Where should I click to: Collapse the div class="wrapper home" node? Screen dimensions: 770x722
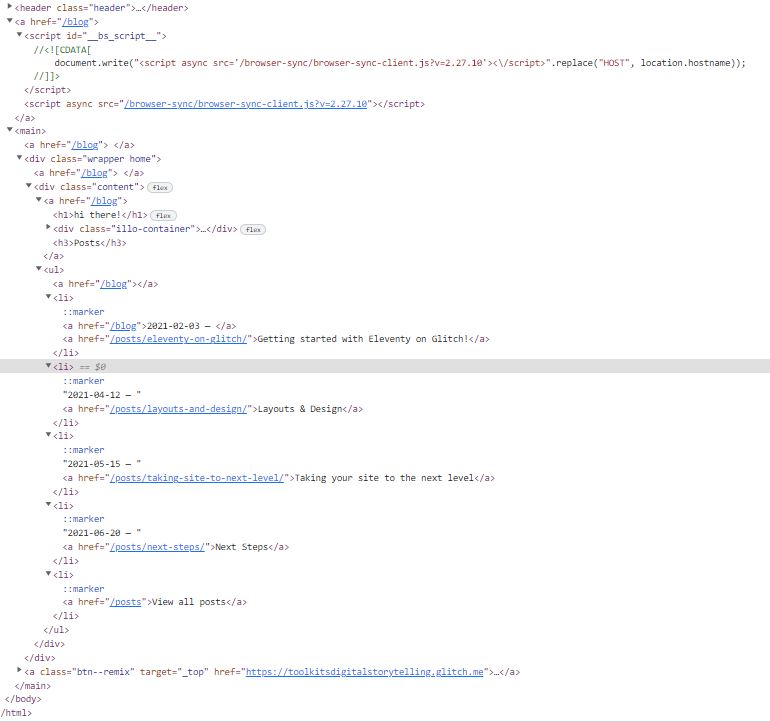19,158
